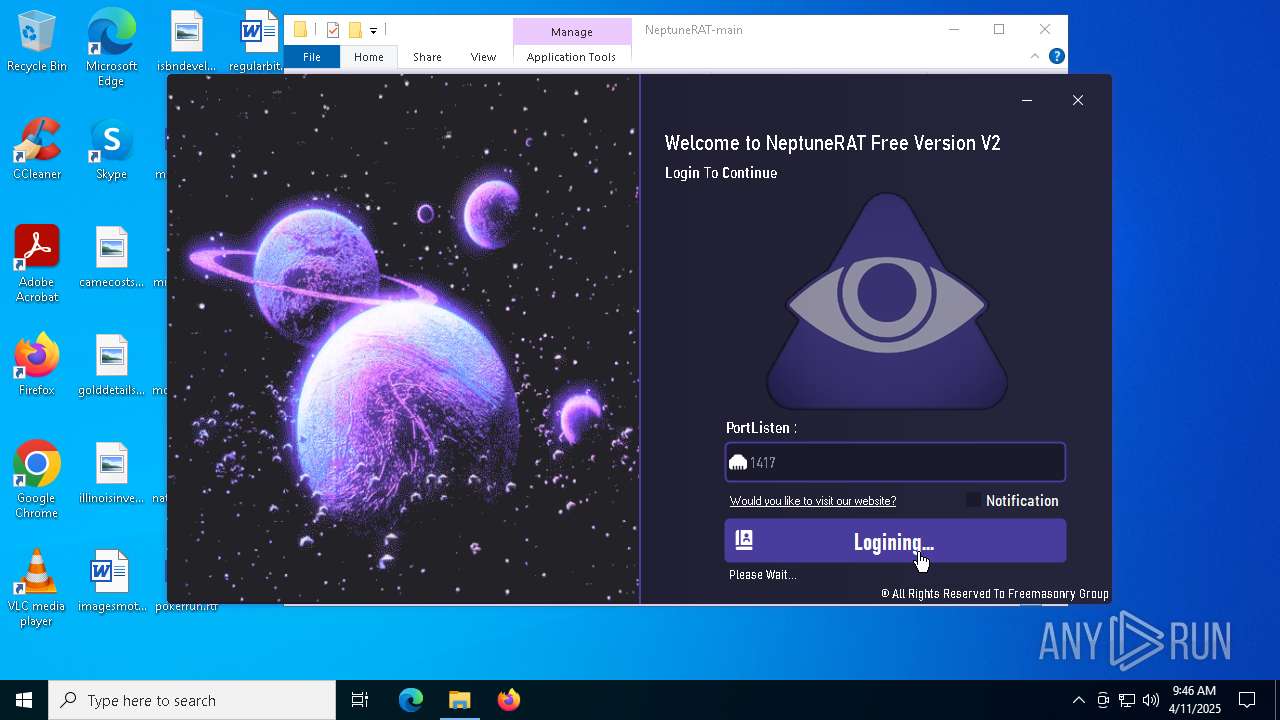Click the NeptuneRAT eye logo
The image size is (1280, 720).
click(x=887, y=302)
